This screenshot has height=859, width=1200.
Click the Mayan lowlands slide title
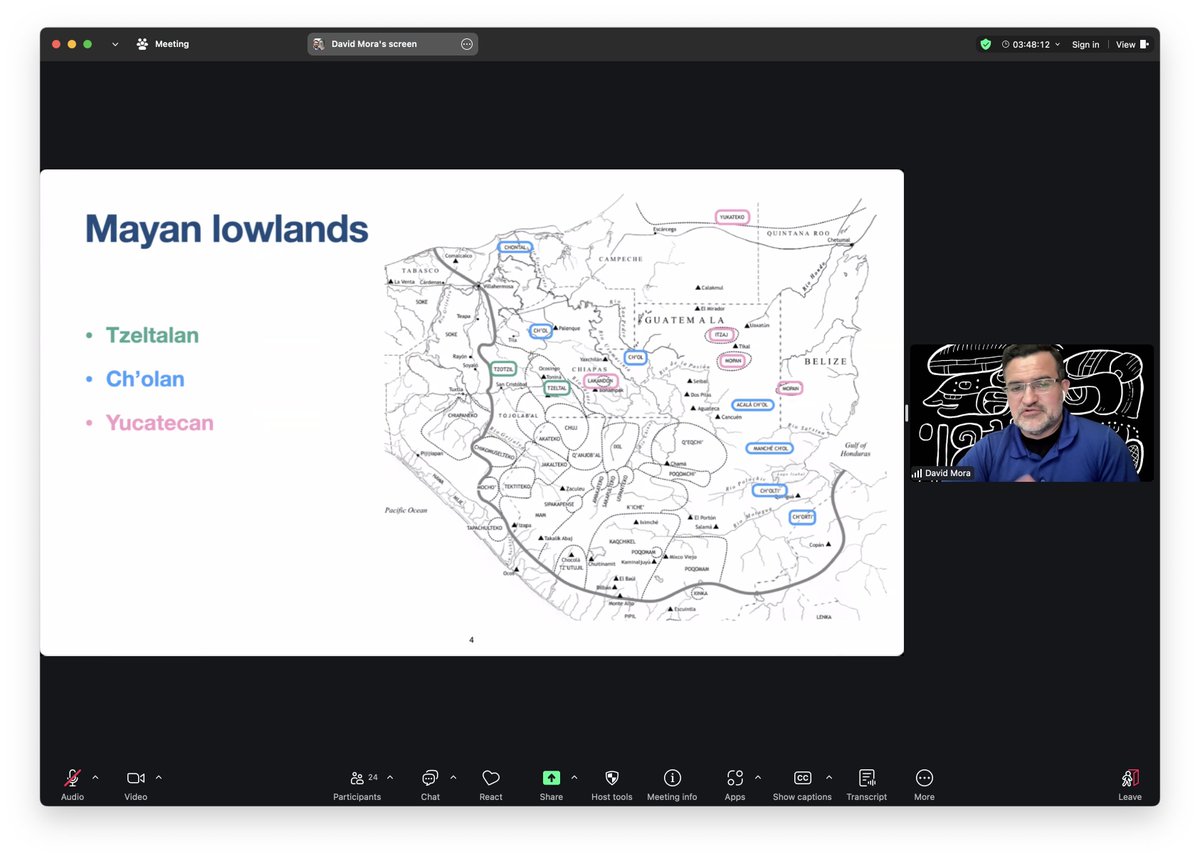(x=227, y=229)
